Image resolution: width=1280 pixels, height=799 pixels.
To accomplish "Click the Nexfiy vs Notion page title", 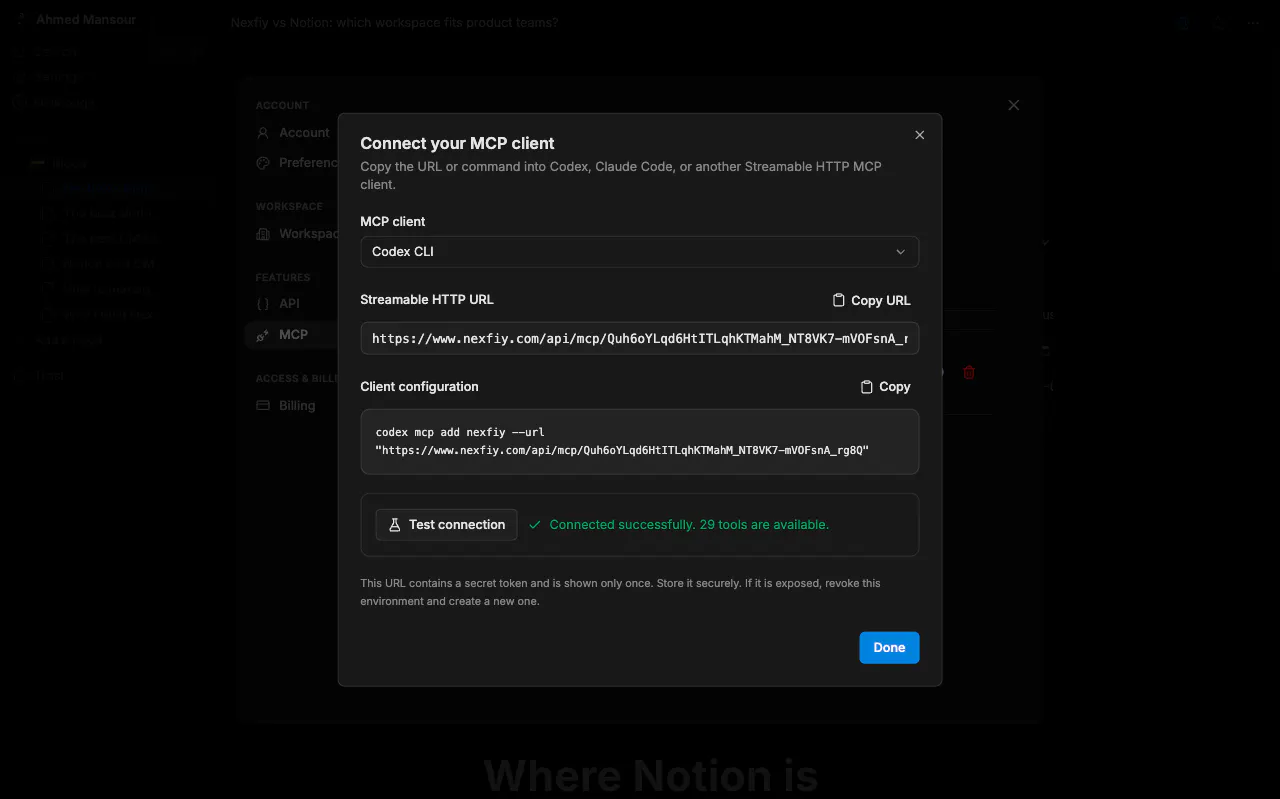I will point(394,22).
